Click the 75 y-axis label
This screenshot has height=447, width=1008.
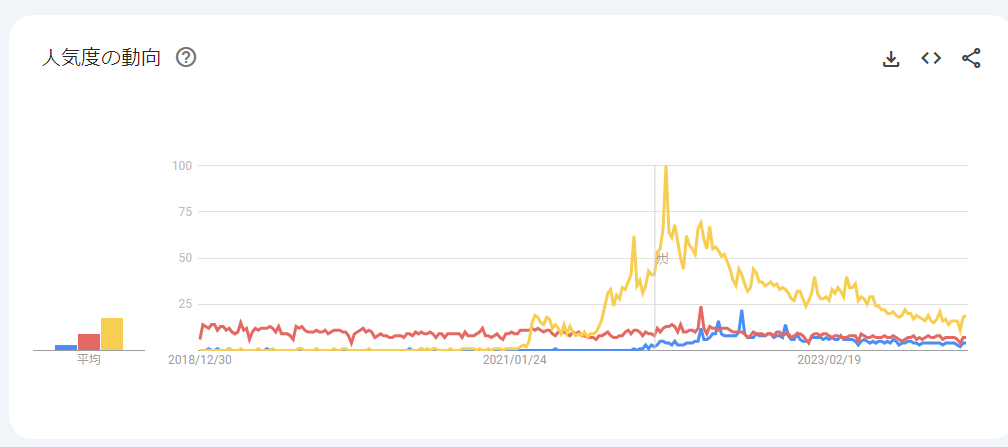[x=185, y=211]
